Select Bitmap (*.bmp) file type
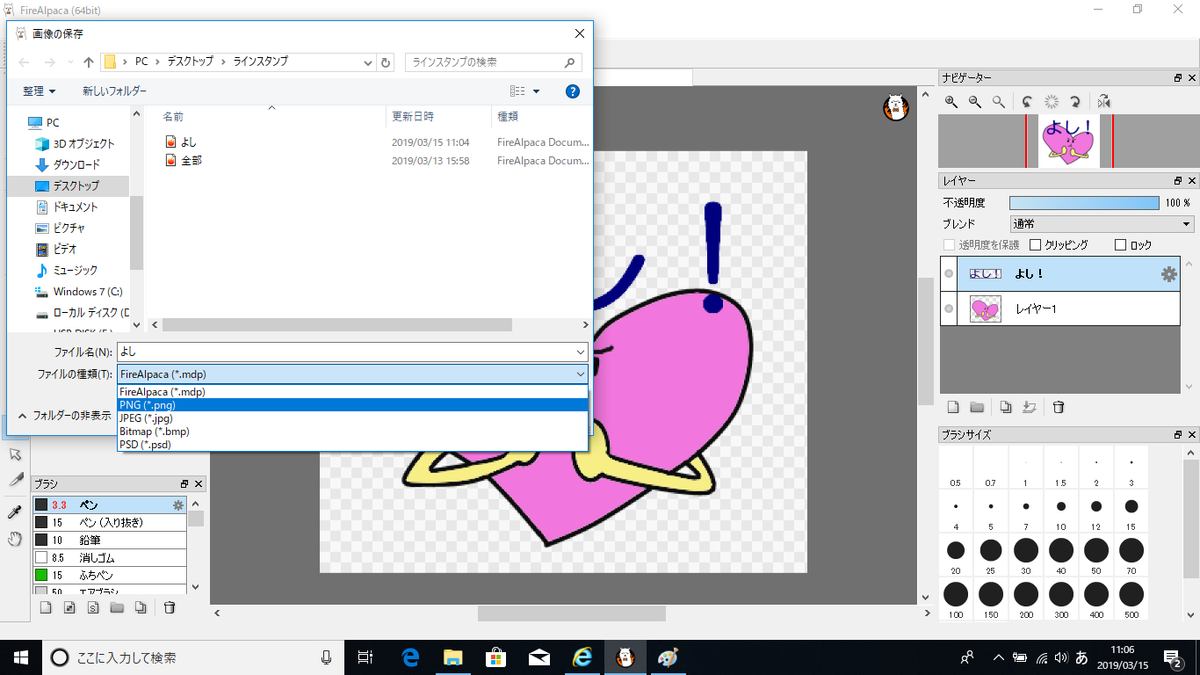 [353, 431]
